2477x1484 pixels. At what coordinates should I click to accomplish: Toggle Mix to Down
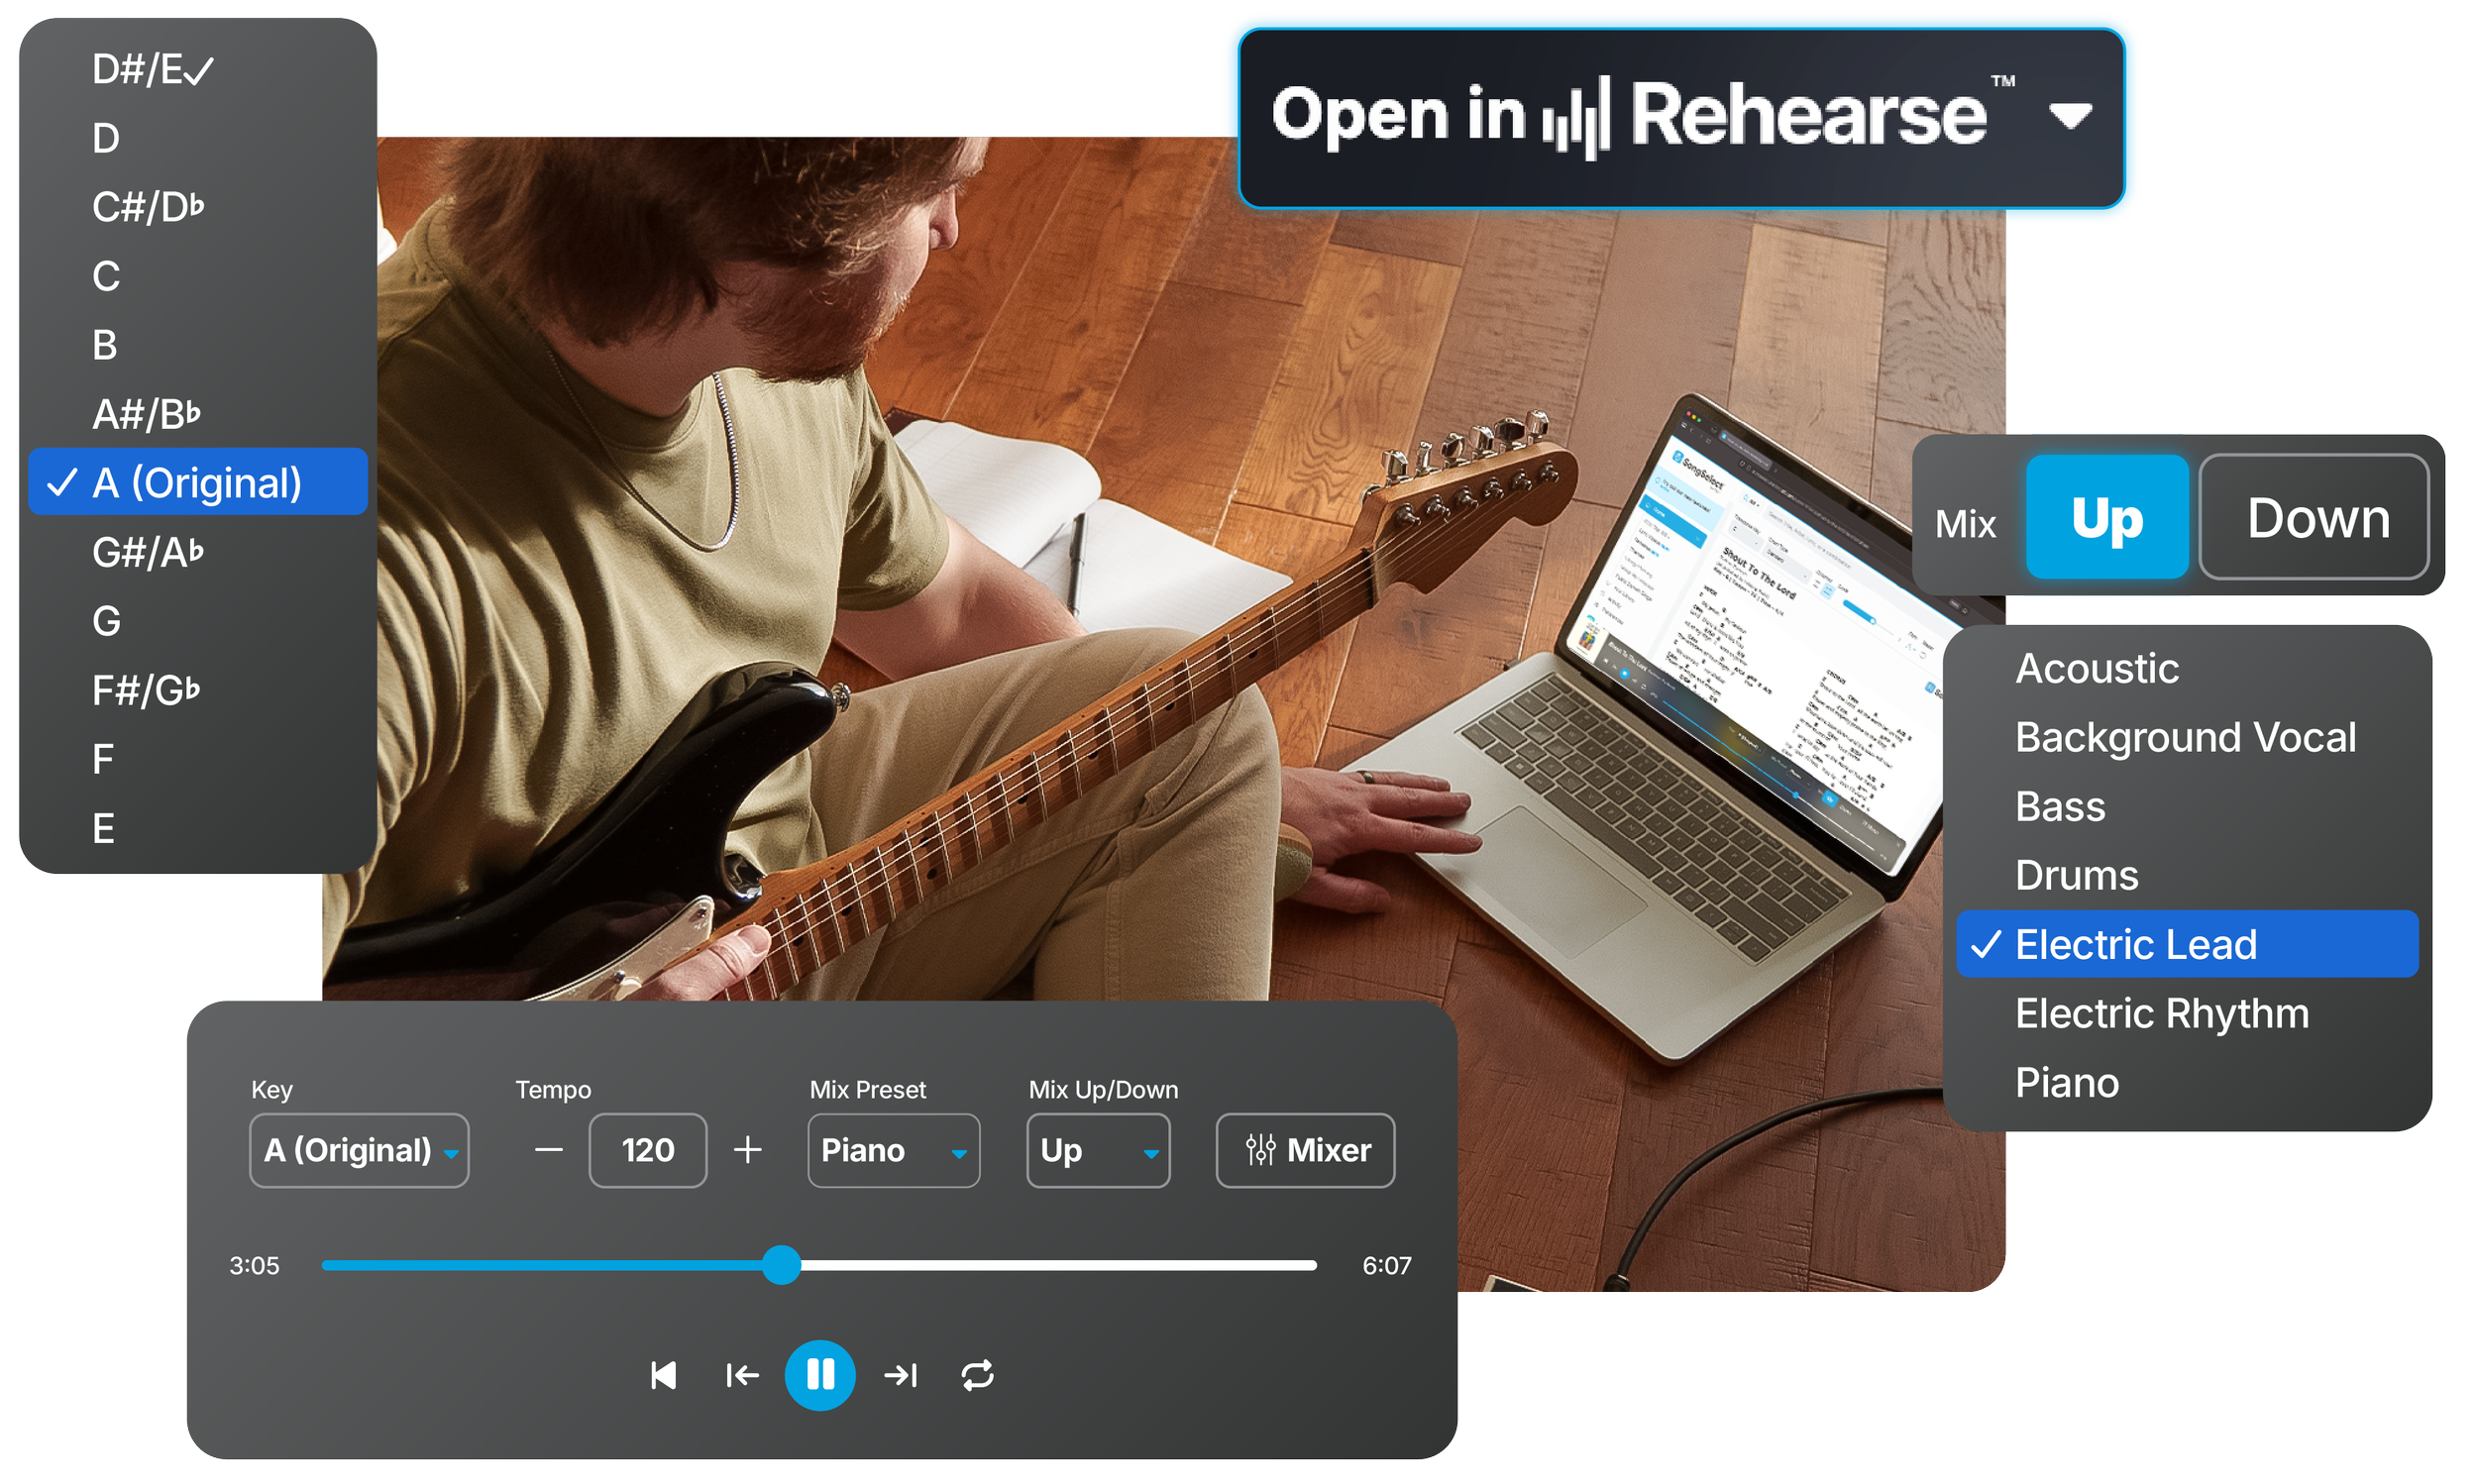click(x=2315, y=517)
